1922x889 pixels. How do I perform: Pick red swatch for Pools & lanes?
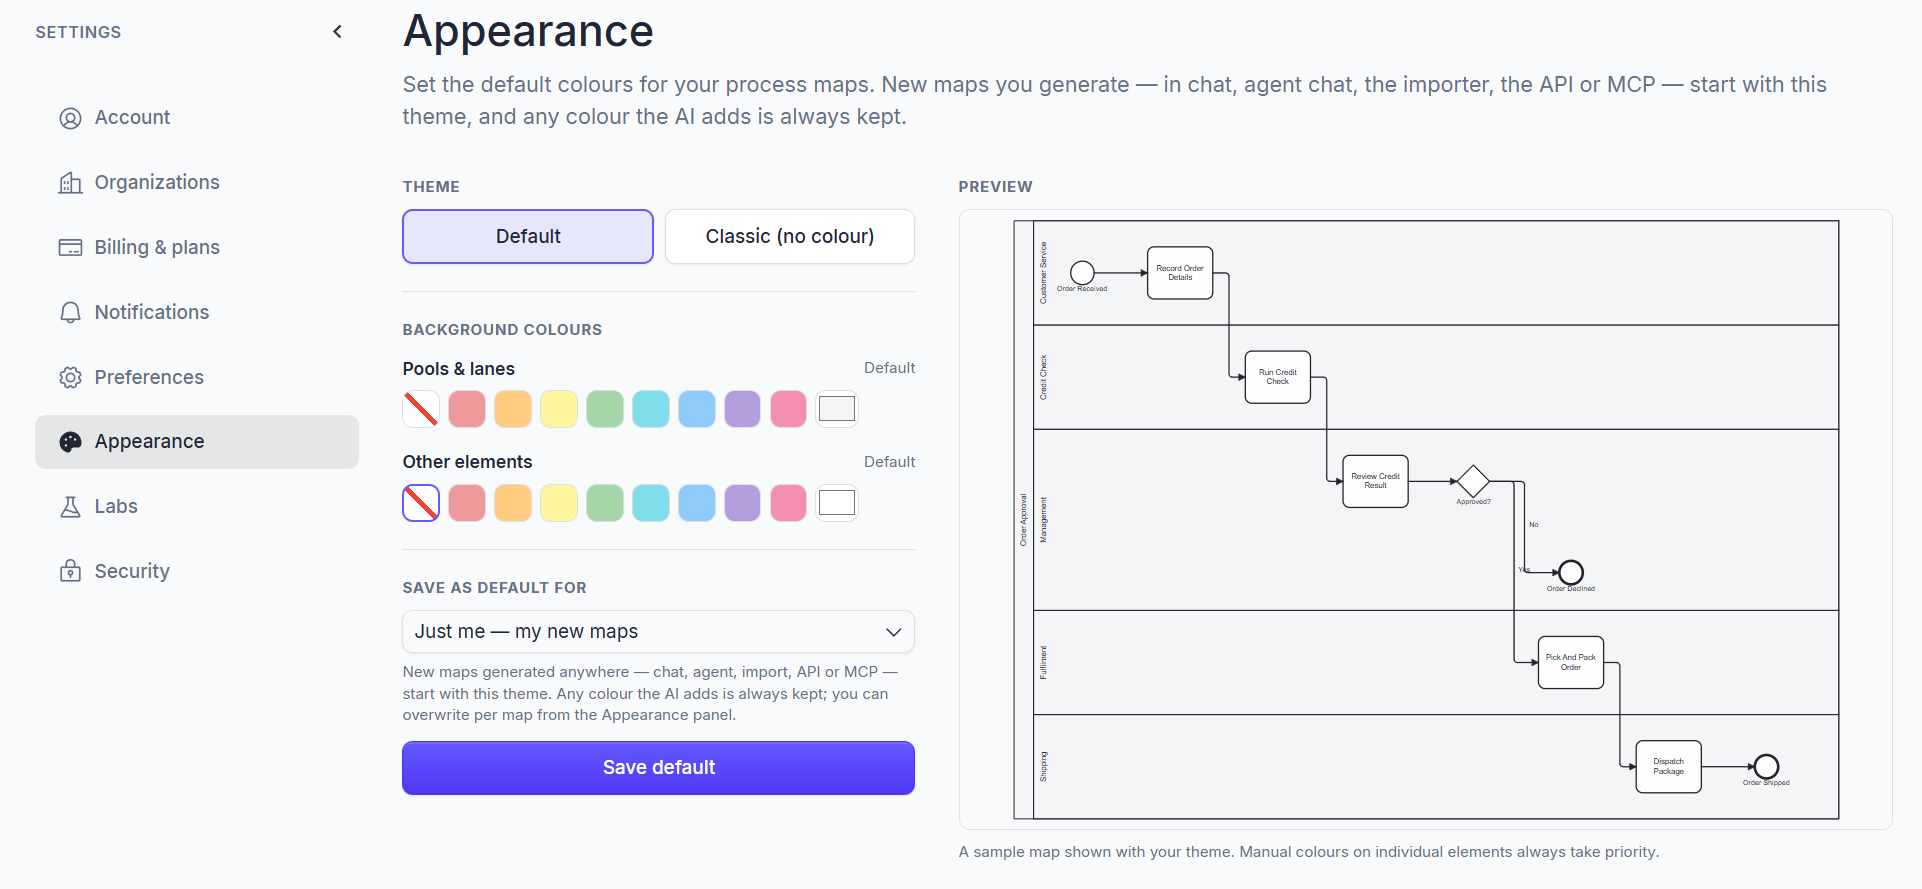(x=467, y=409)
